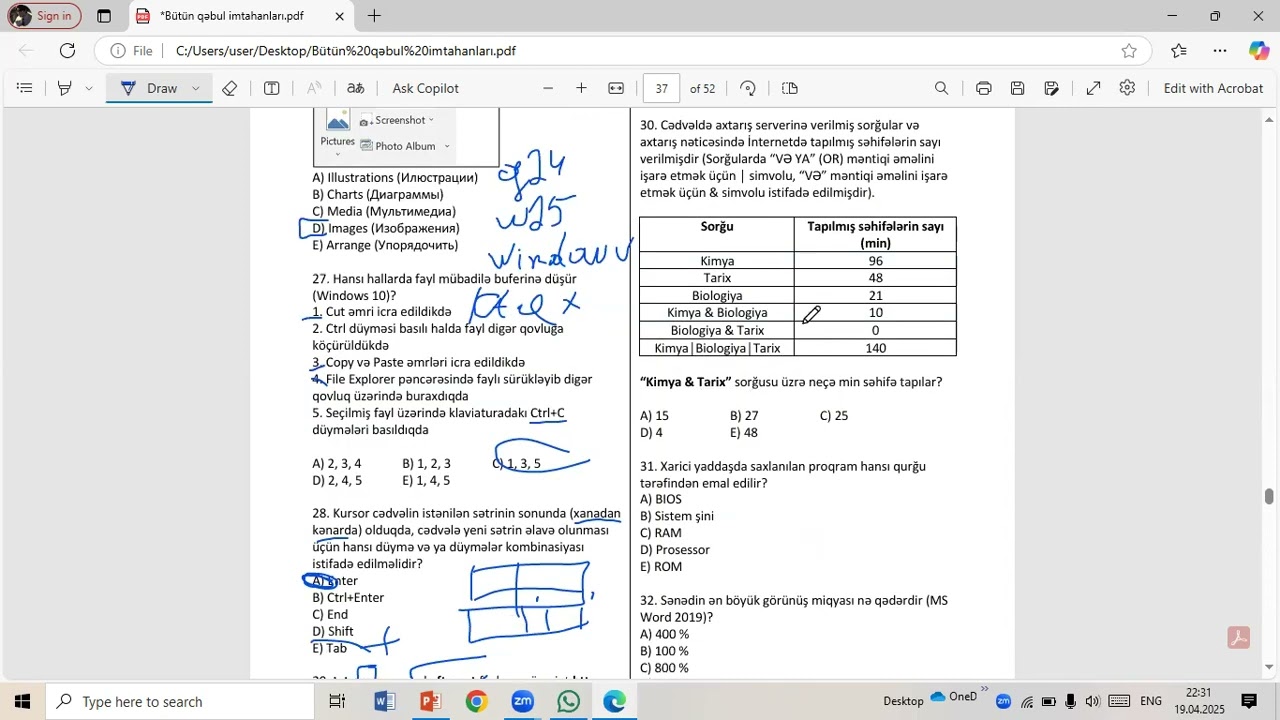Open PowerPoint from the taskbar
This screenshot has width=1280, height=720.
pyautogui.click(x=431, y=702)
